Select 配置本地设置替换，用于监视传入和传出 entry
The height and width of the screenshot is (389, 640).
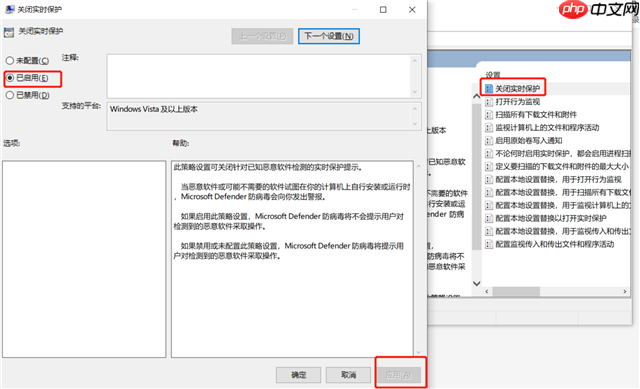562,231
